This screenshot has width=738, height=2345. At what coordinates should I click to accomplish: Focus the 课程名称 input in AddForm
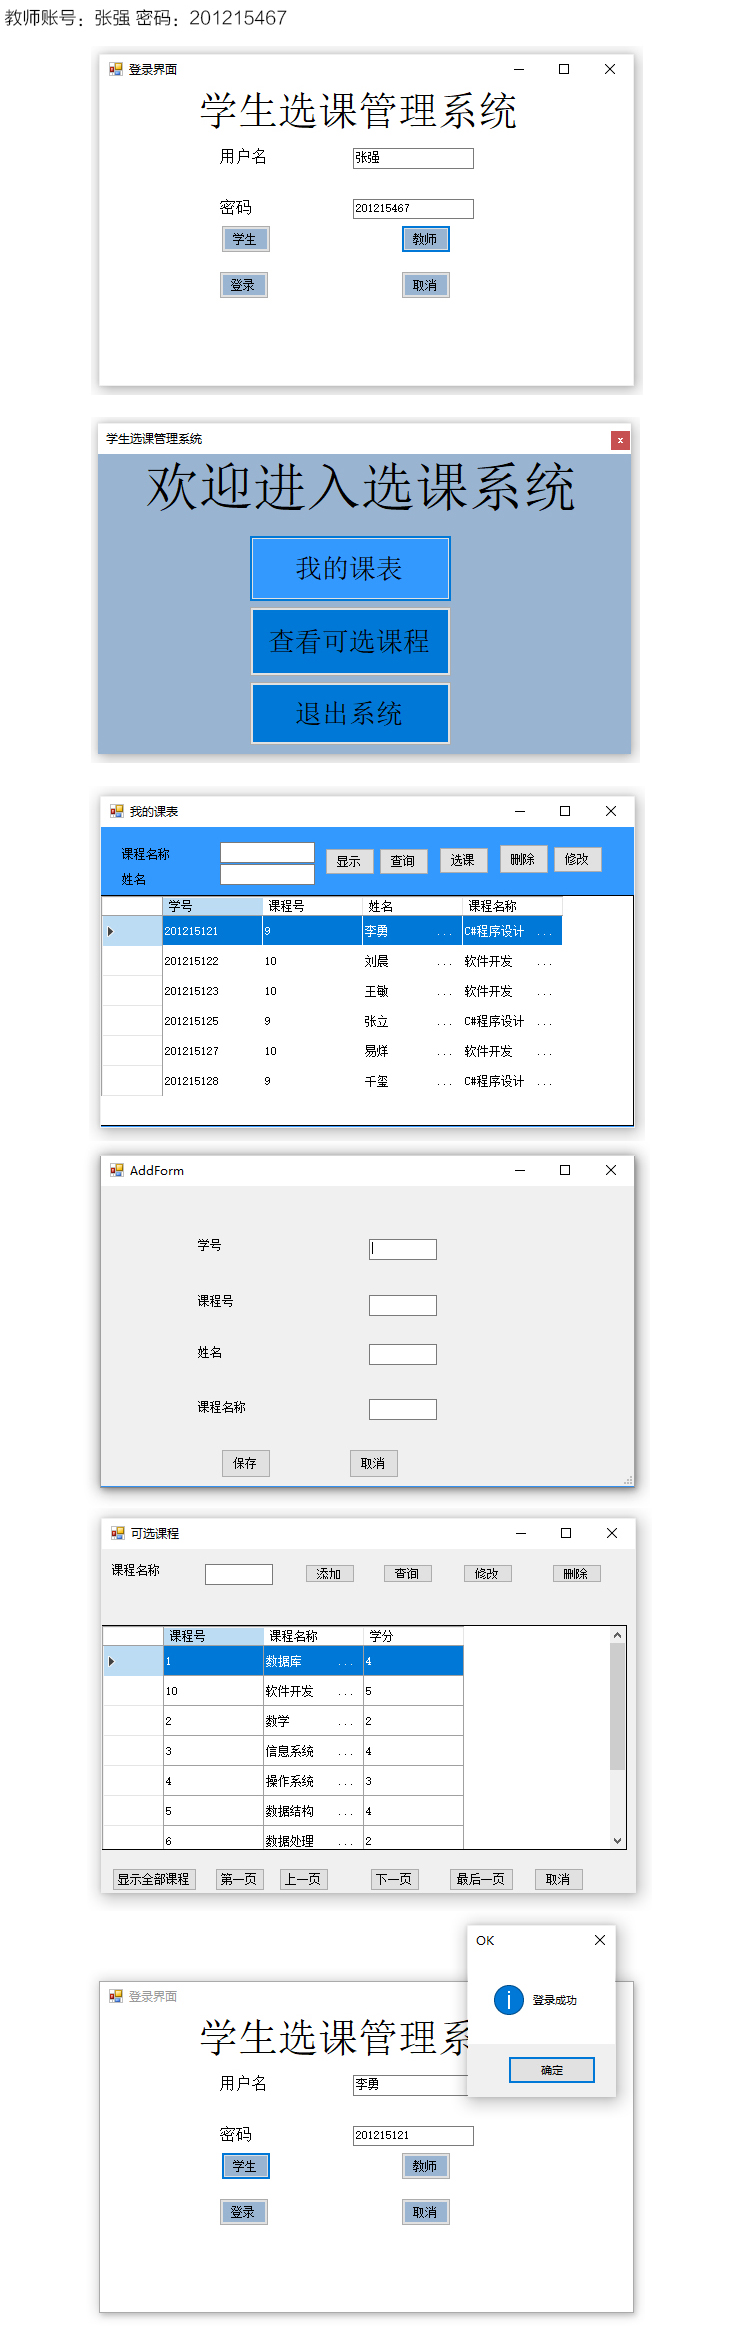[403, 1409]
